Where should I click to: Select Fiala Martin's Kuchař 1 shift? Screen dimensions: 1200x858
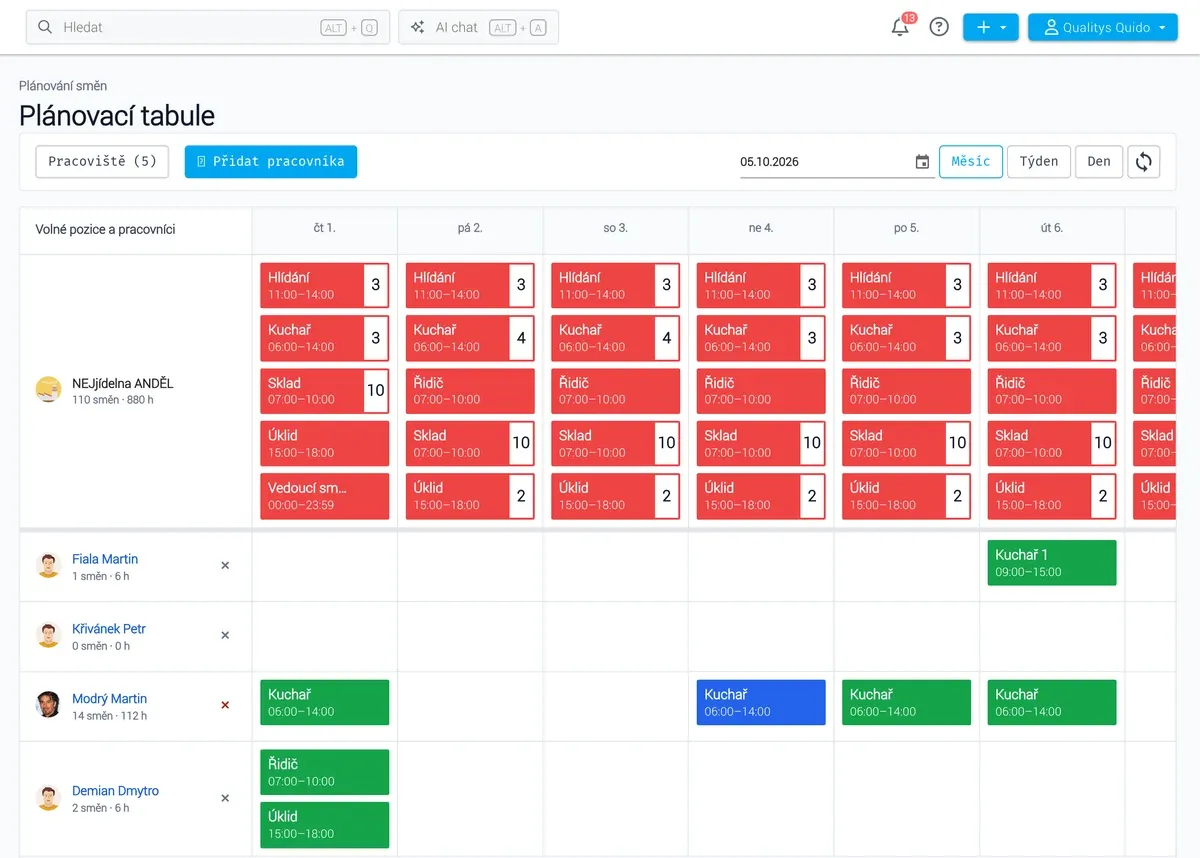pyautogui.click(x=1052, y=563)
